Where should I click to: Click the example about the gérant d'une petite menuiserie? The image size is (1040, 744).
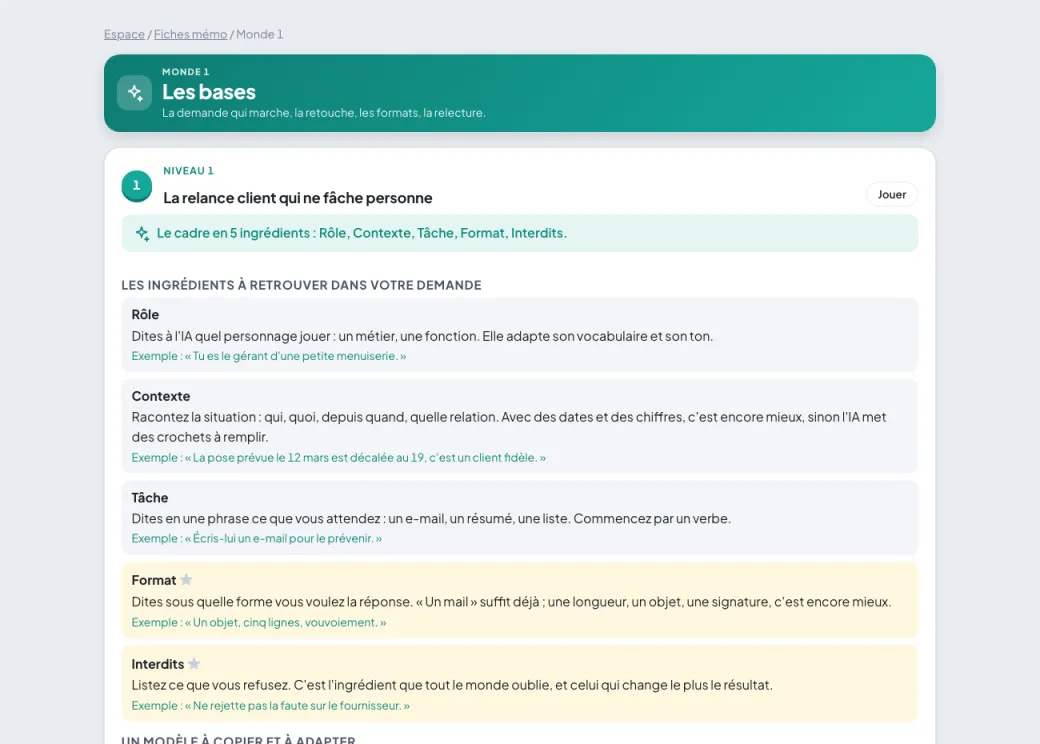(x=269, y=356)
